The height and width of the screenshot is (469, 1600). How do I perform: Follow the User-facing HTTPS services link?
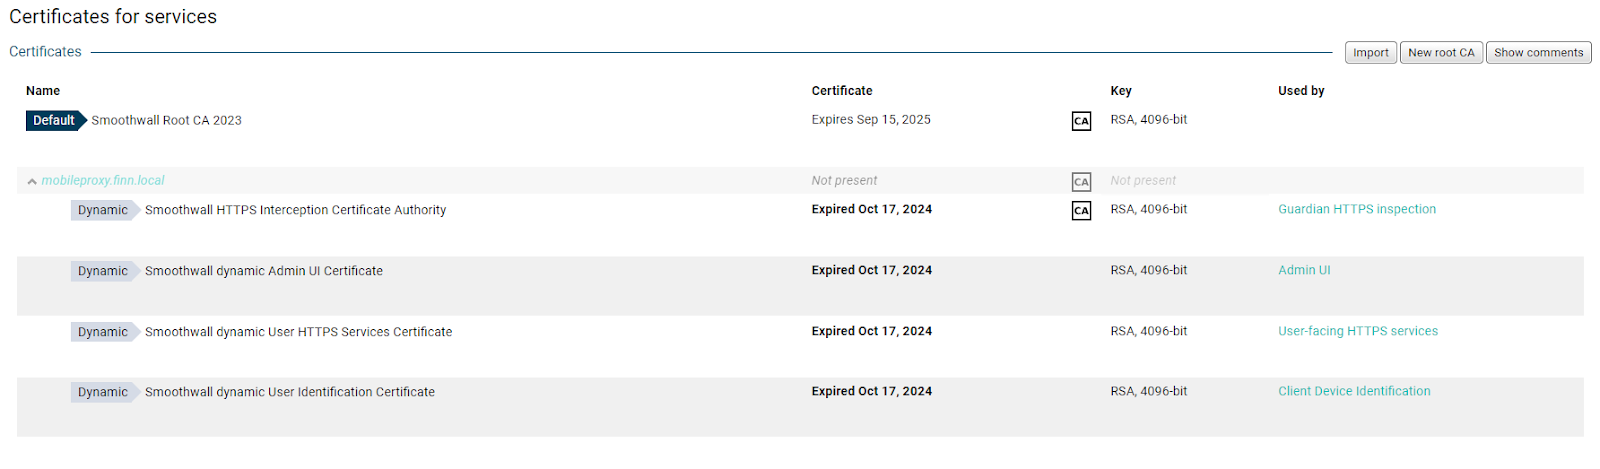coord(1357,332)
